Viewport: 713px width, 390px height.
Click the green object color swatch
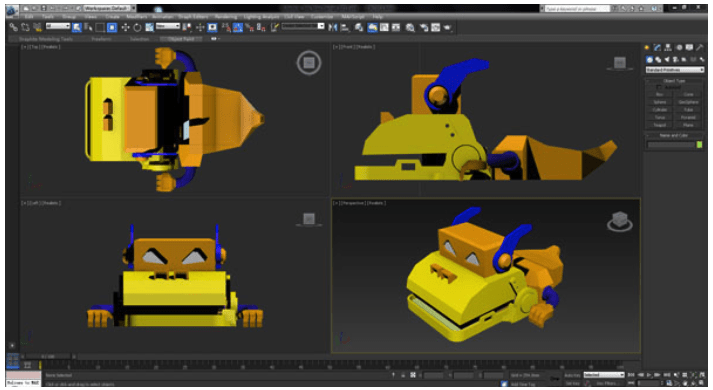699,145
